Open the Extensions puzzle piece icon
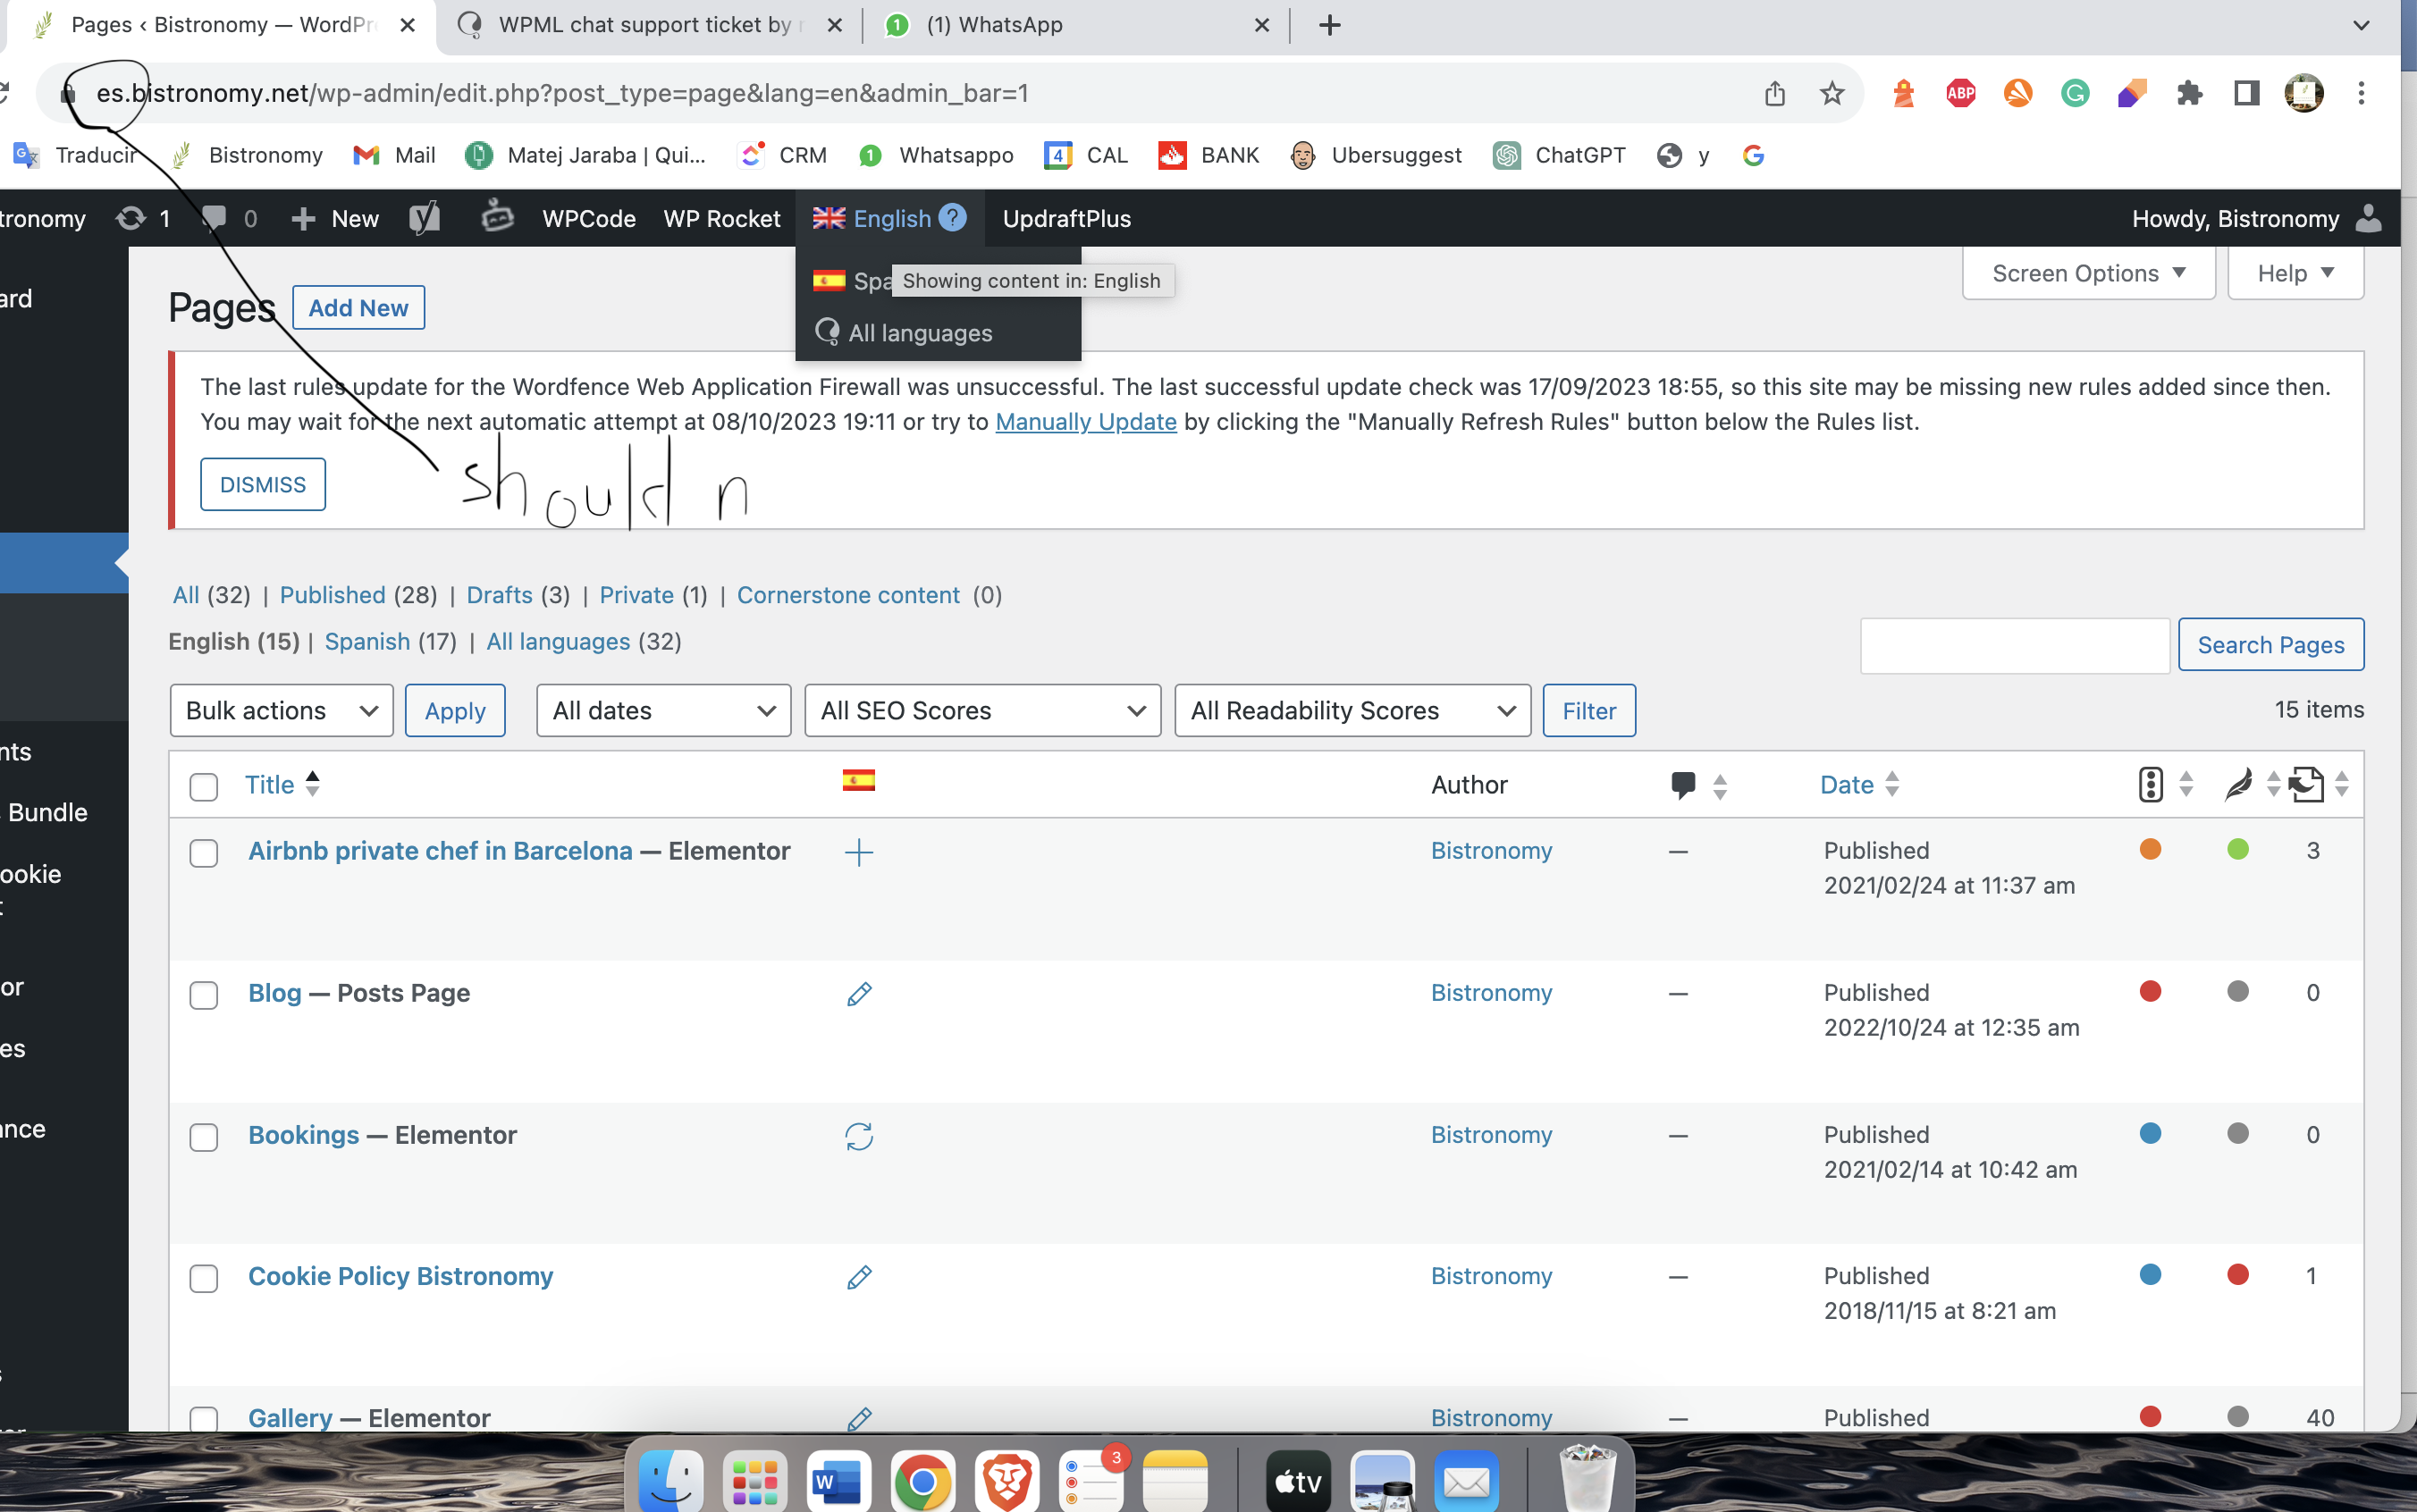The height and width of the screenshot is (1512, 2417). pyautogui.click(x=2189, y=93)
